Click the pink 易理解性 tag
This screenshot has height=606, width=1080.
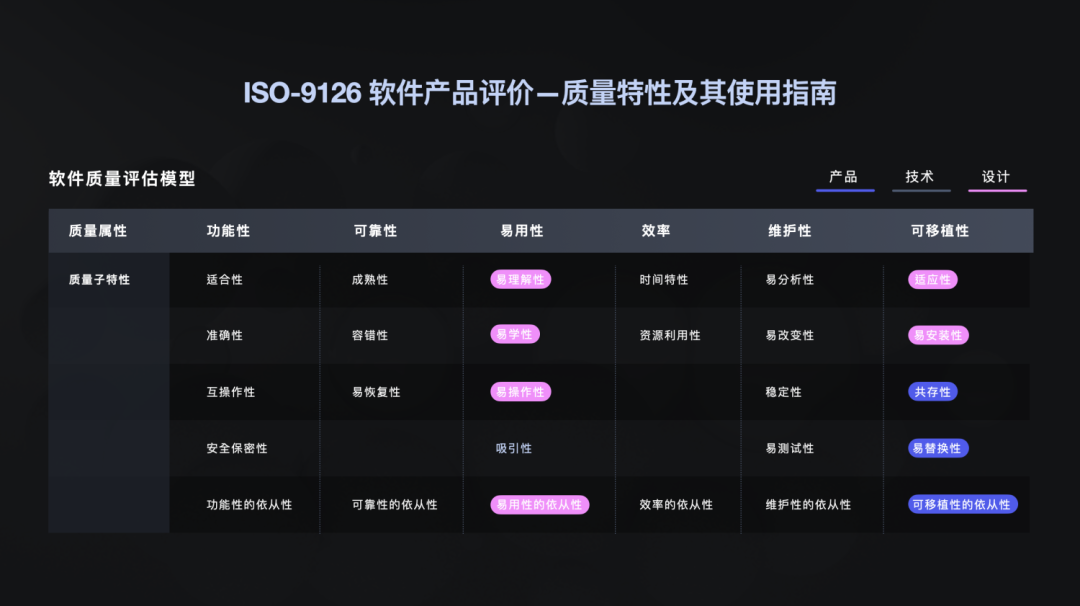coord(521,280)
